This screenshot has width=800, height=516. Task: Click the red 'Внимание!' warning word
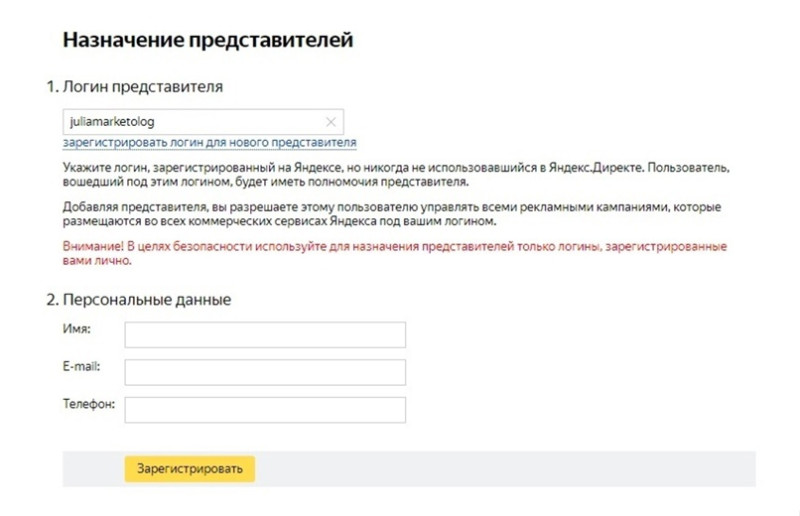pyautogui.click(x=93, y=247)
